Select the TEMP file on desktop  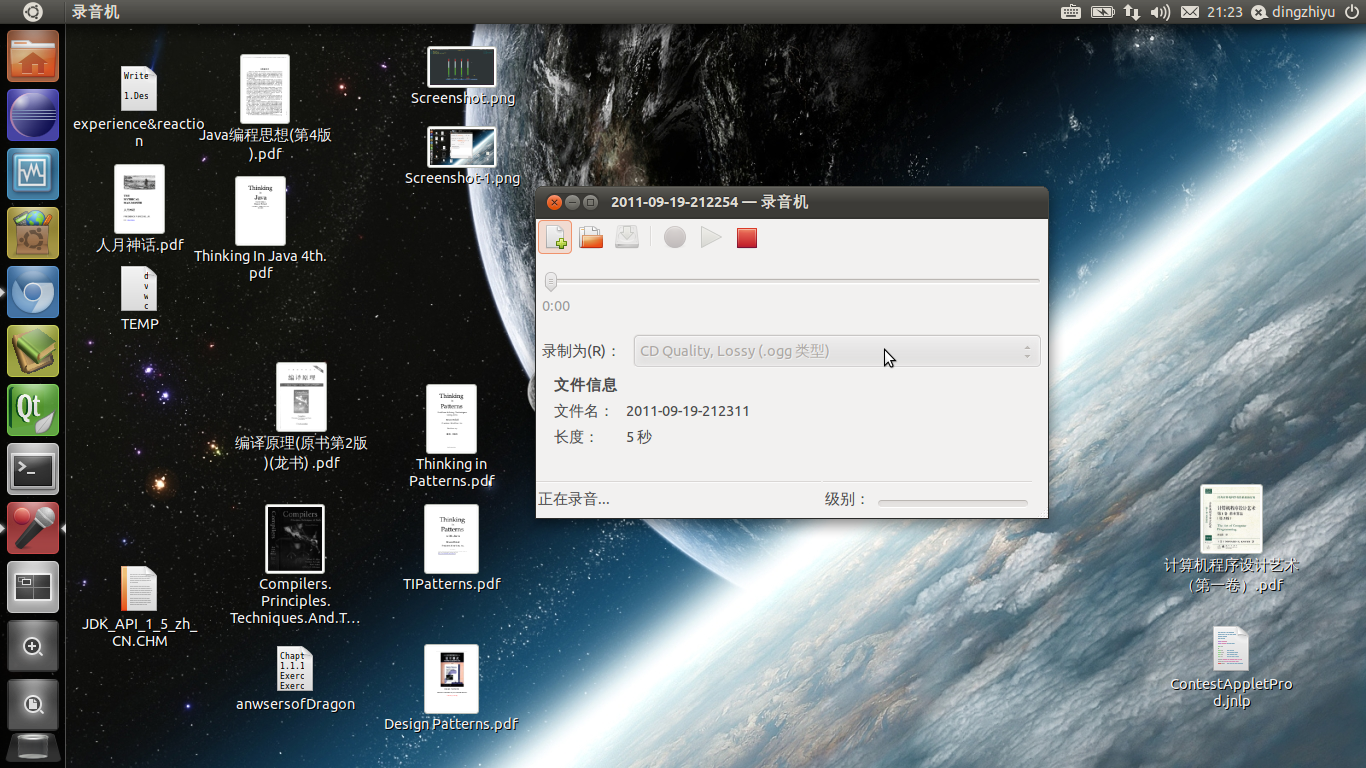pyautogui.click(x=139, y=298)
